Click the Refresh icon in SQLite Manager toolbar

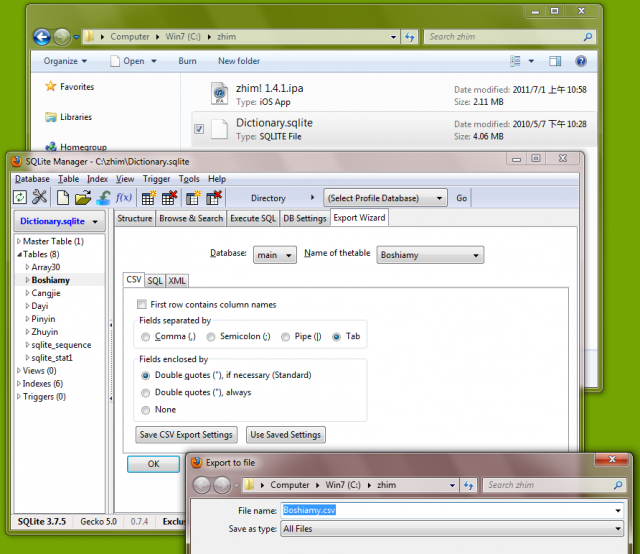pos(20,198)
